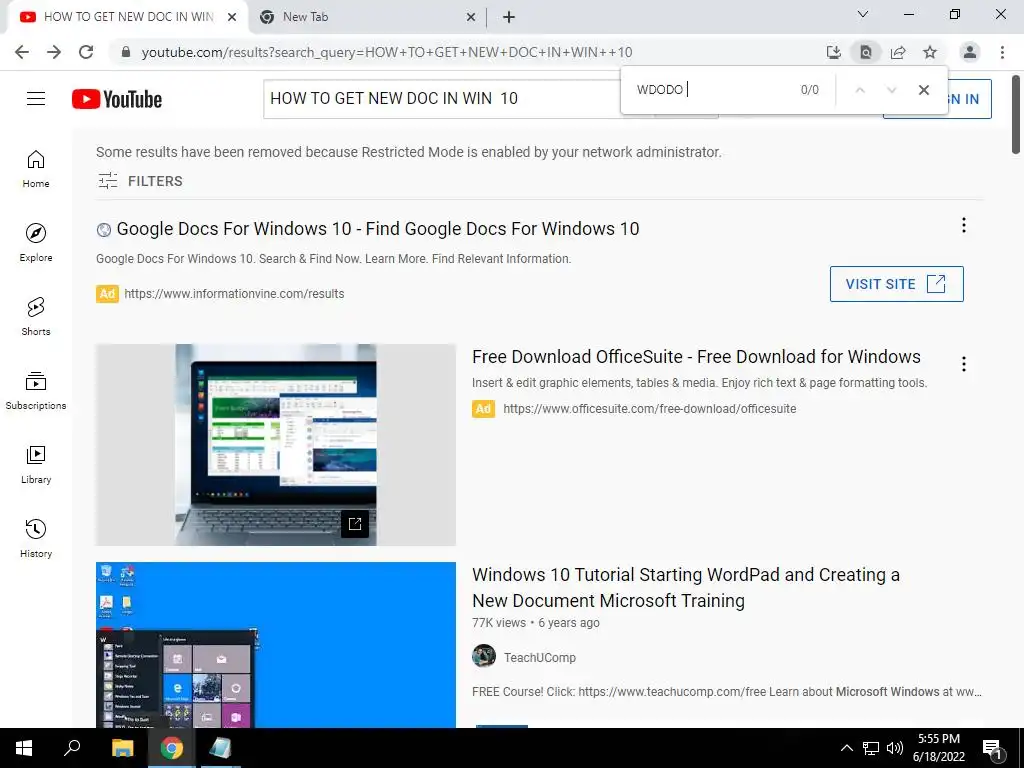This screenshot has height=768, width=1024.
Task: Open the WordPad tutorial video thumbnail
Action: (x=276, y=645)
